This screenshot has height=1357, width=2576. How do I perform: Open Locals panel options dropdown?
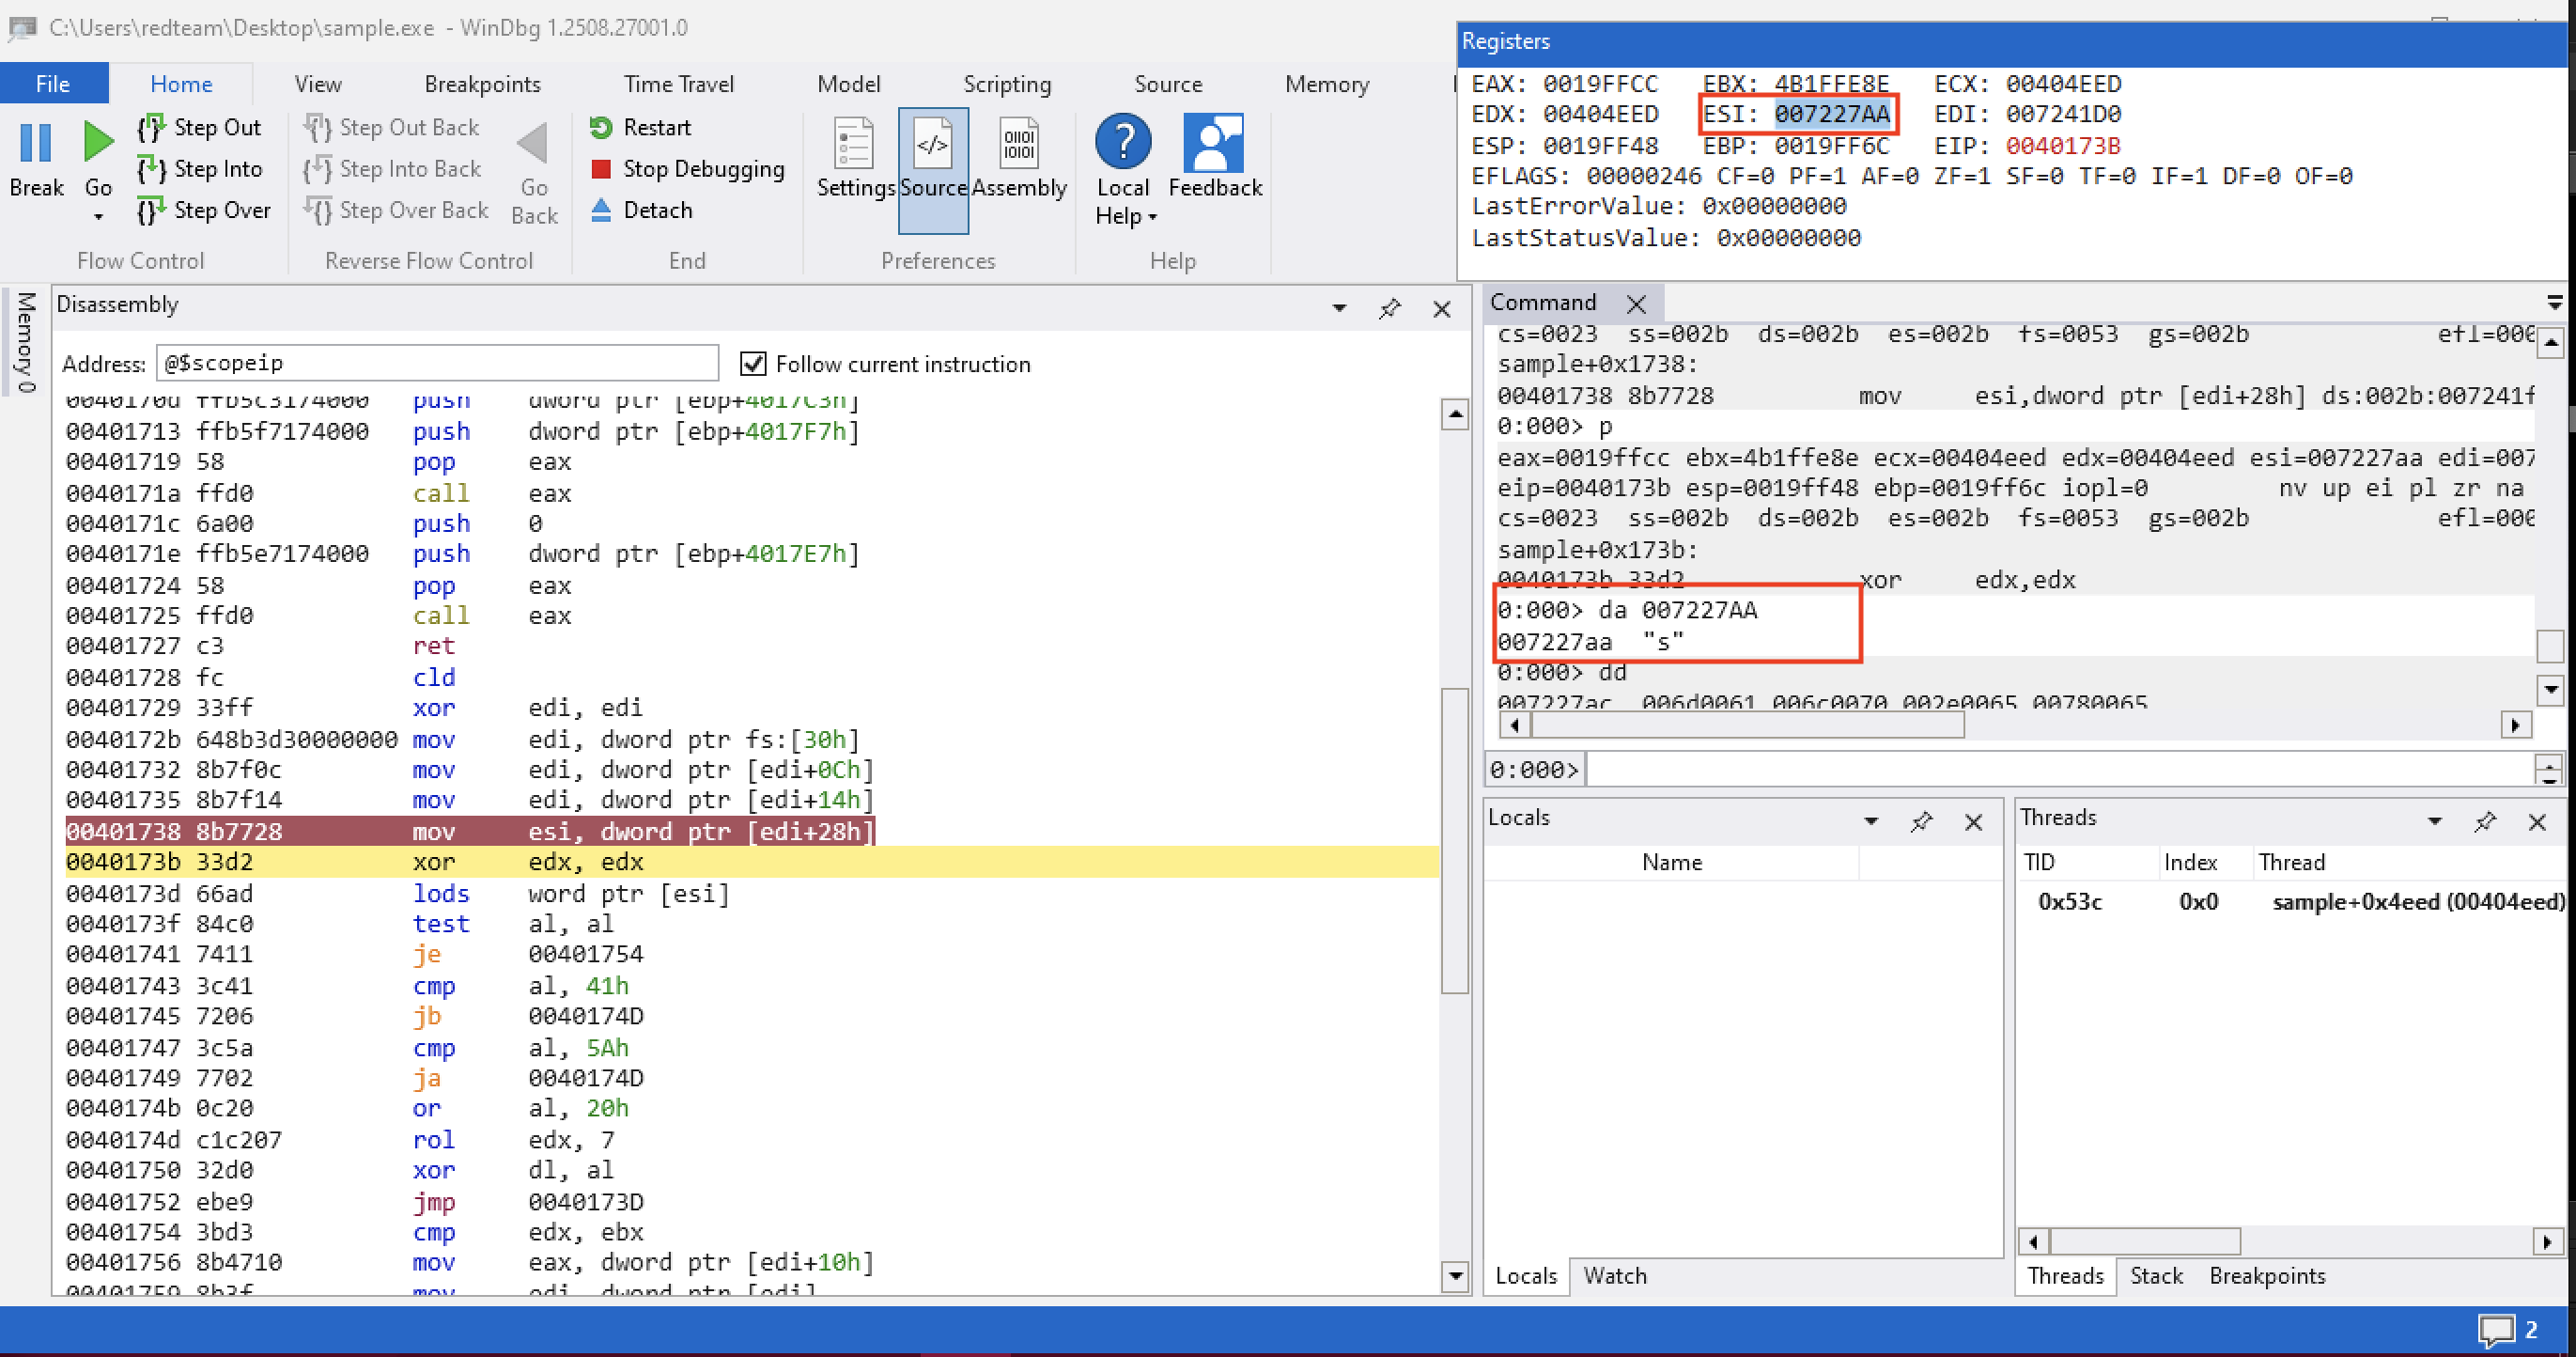1871,822
